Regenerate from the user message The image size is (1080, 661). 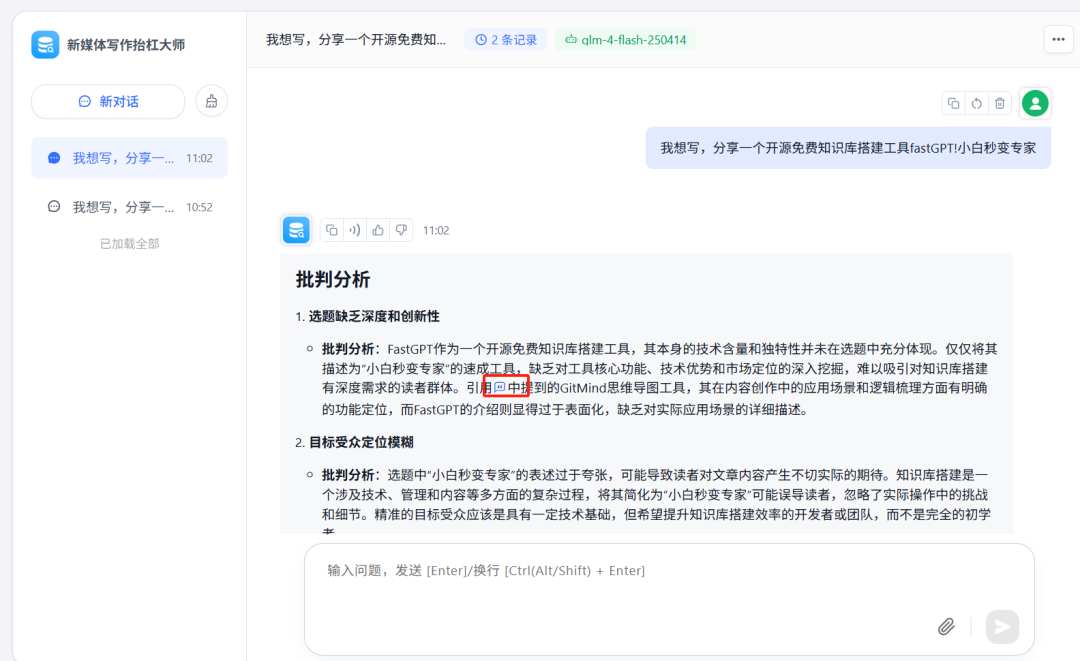977,103
